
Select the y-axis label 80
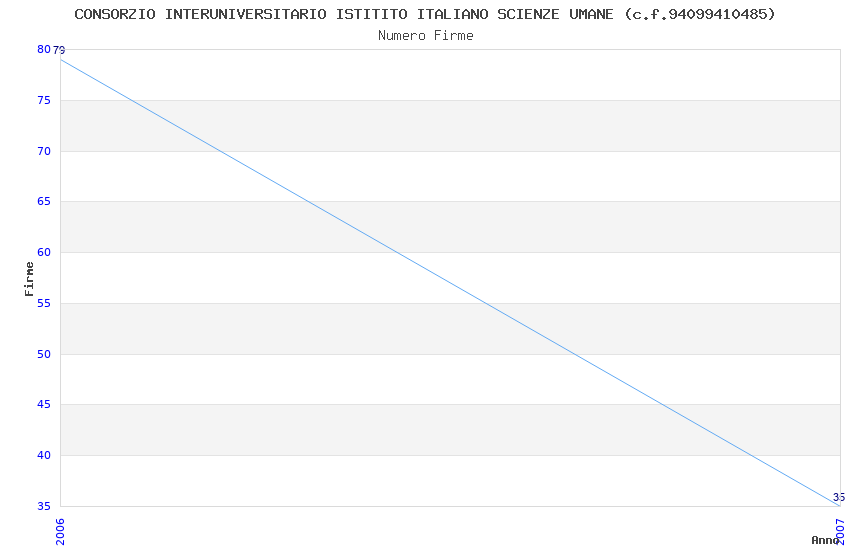click(44, 49)
